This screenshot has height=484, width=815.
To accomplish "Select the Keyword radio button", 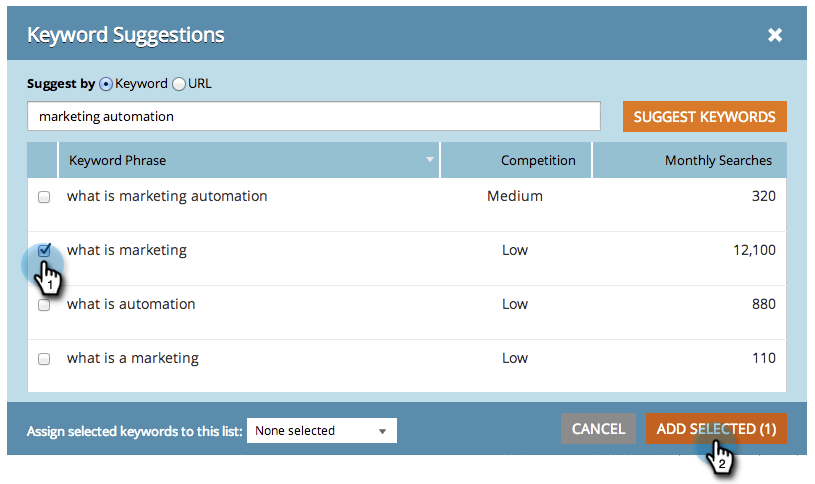I will pyautogui.click(x=106, y=84).
